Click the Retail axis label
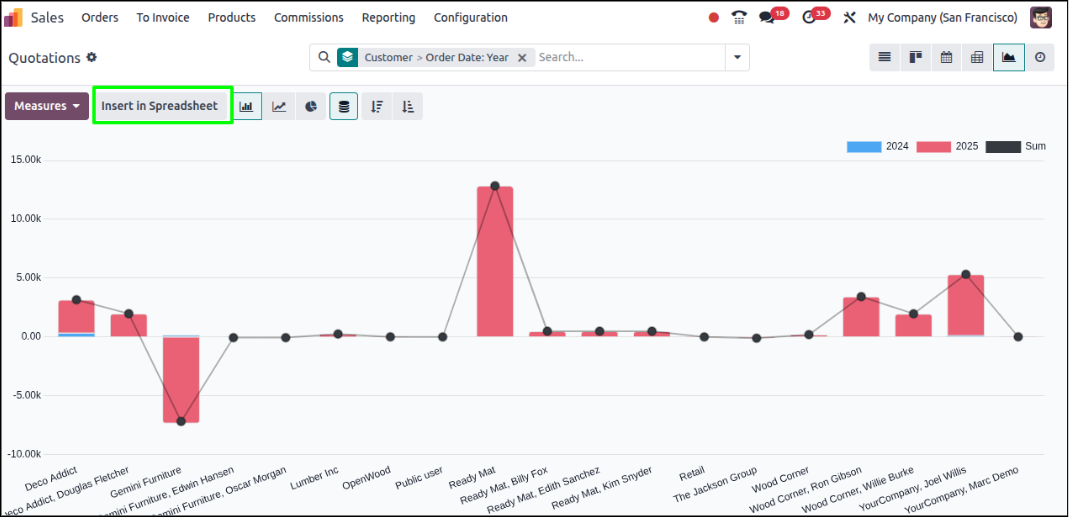Image resolution: width=1071 pixels, height=517 pixels. tap(693, 474)
